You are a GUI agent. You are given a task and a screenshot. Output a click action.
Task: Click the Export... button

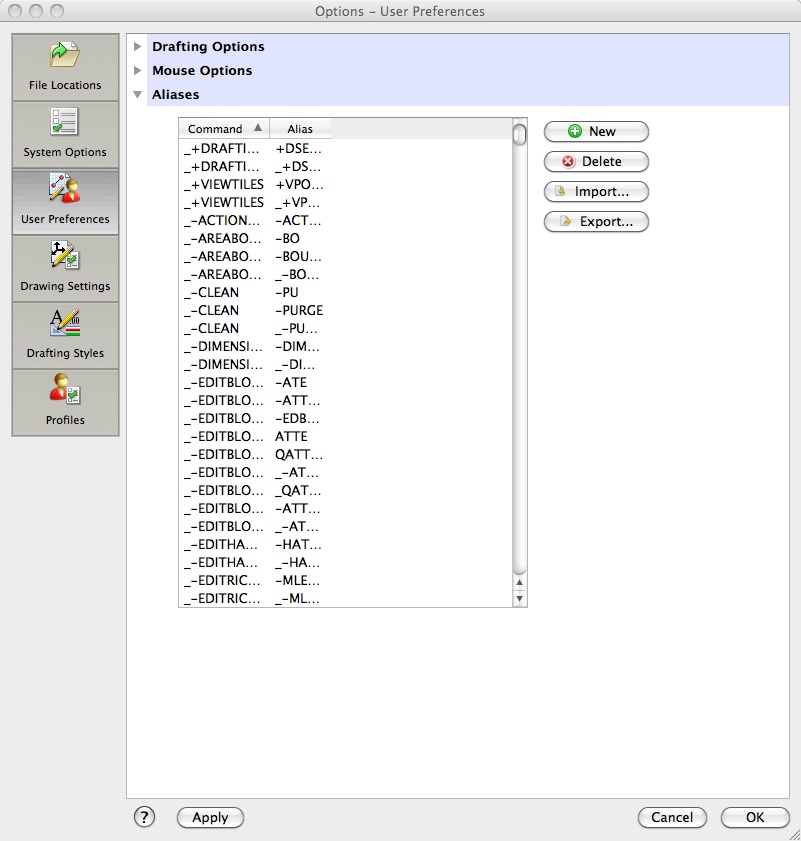pos(596,222)
